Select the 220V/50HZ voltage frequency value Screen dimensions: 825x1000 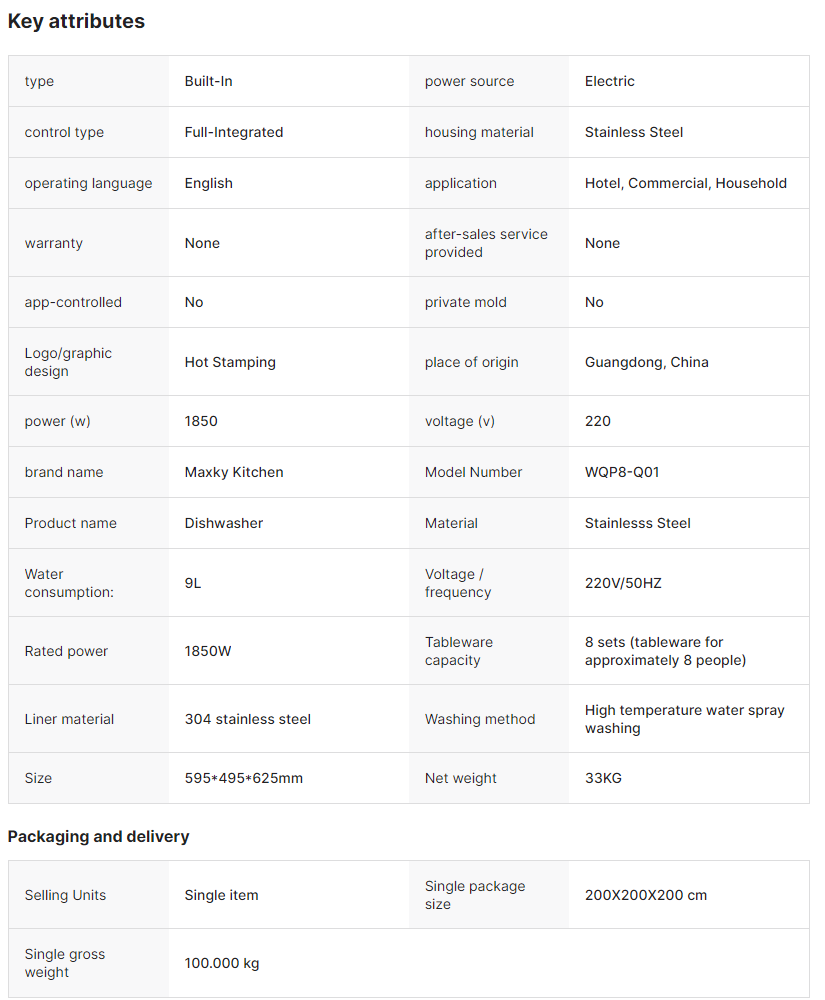tap(623, 583)
